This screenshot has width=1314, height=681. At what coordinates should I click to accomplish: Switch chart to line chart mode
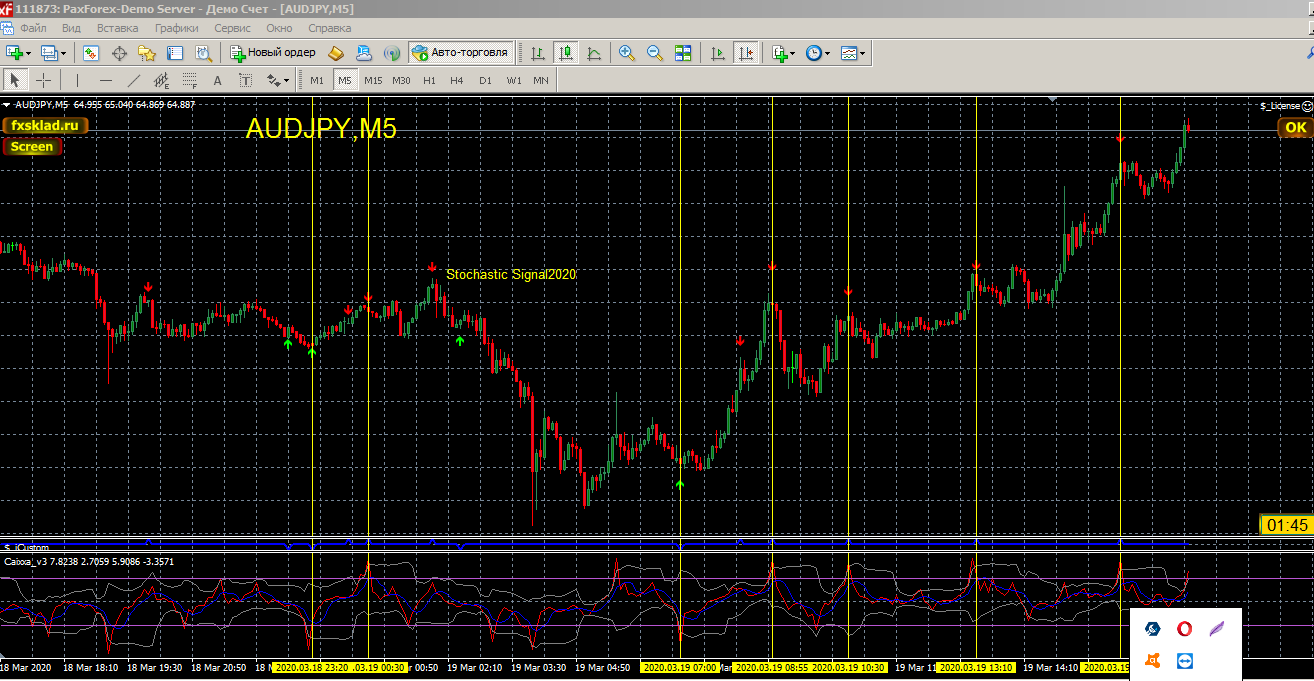coord(594,53)
